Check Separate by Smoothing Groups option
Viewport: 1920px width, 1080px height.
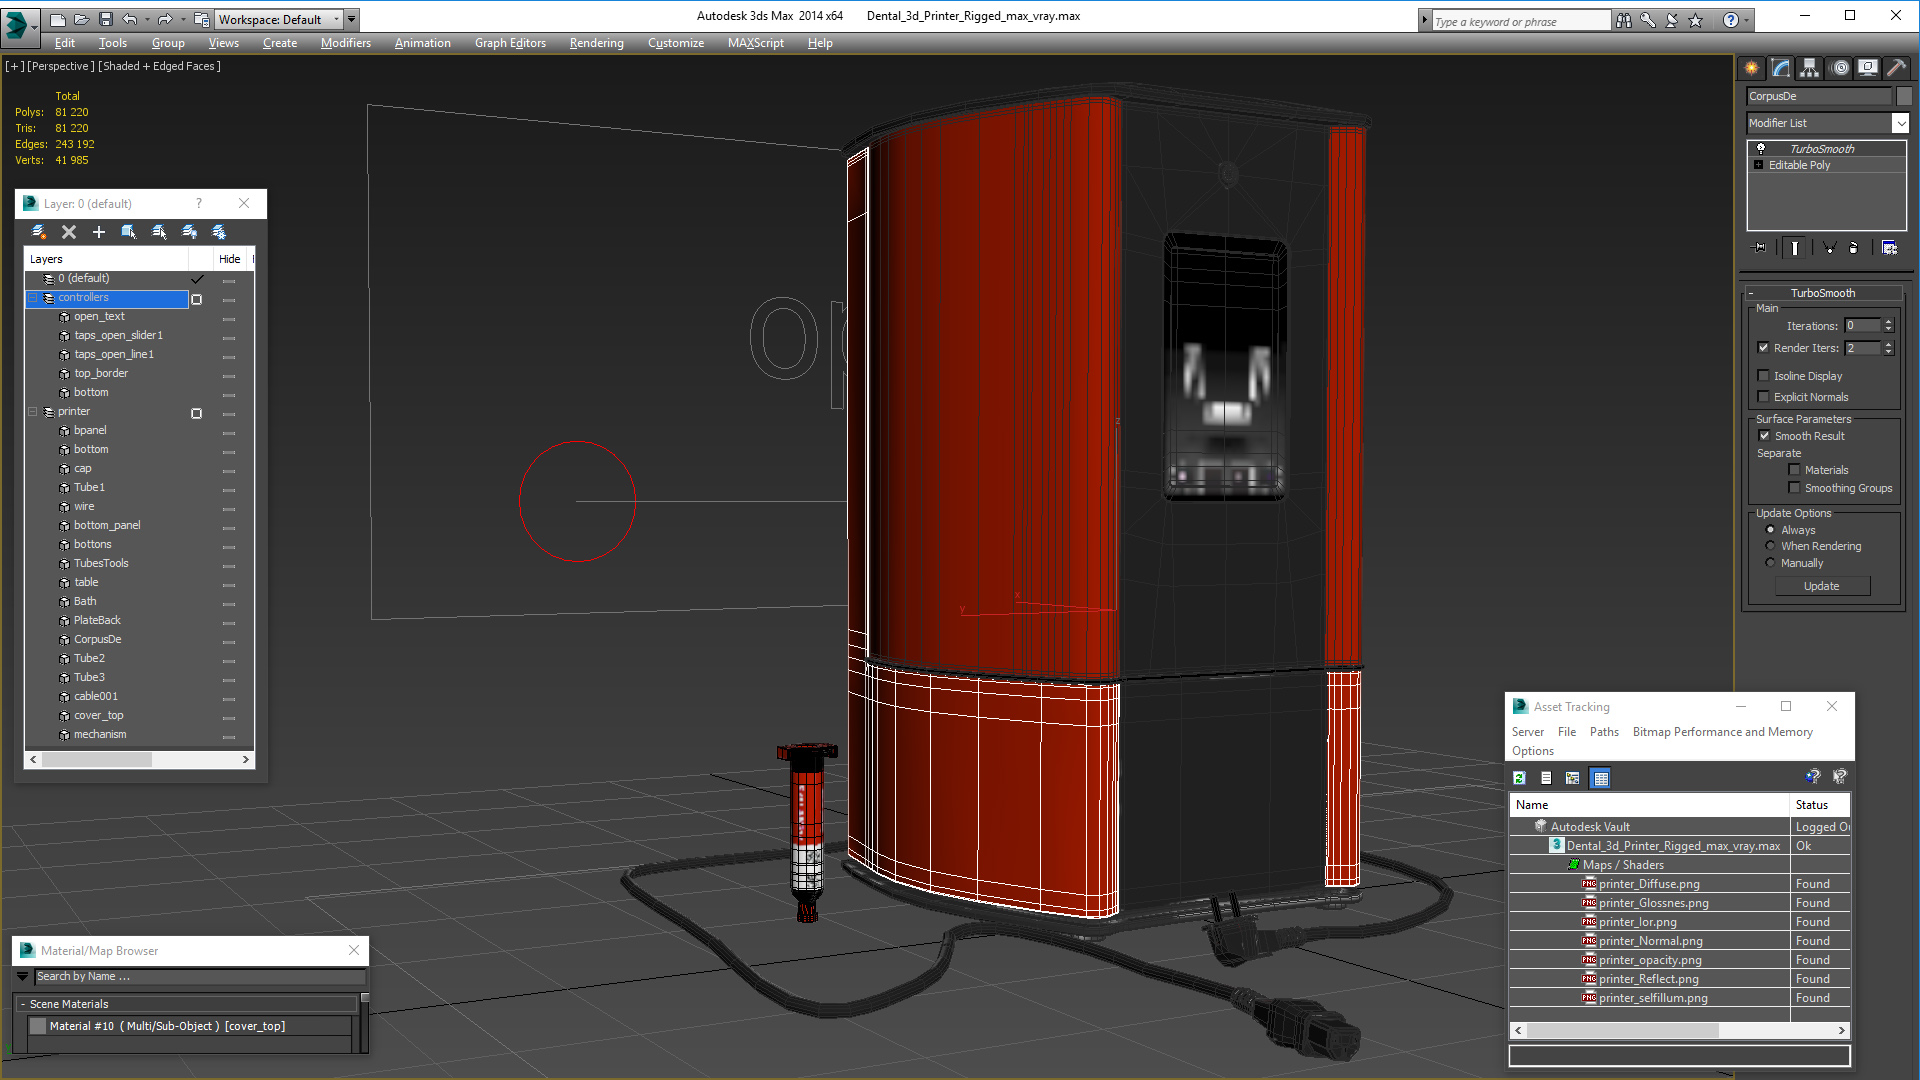point(1794,488)
